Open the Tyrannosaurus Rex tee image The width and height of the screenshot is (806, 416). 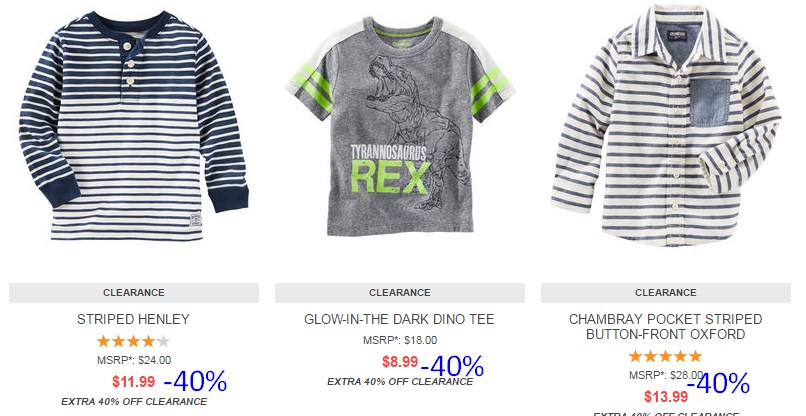tap(400, 125)
